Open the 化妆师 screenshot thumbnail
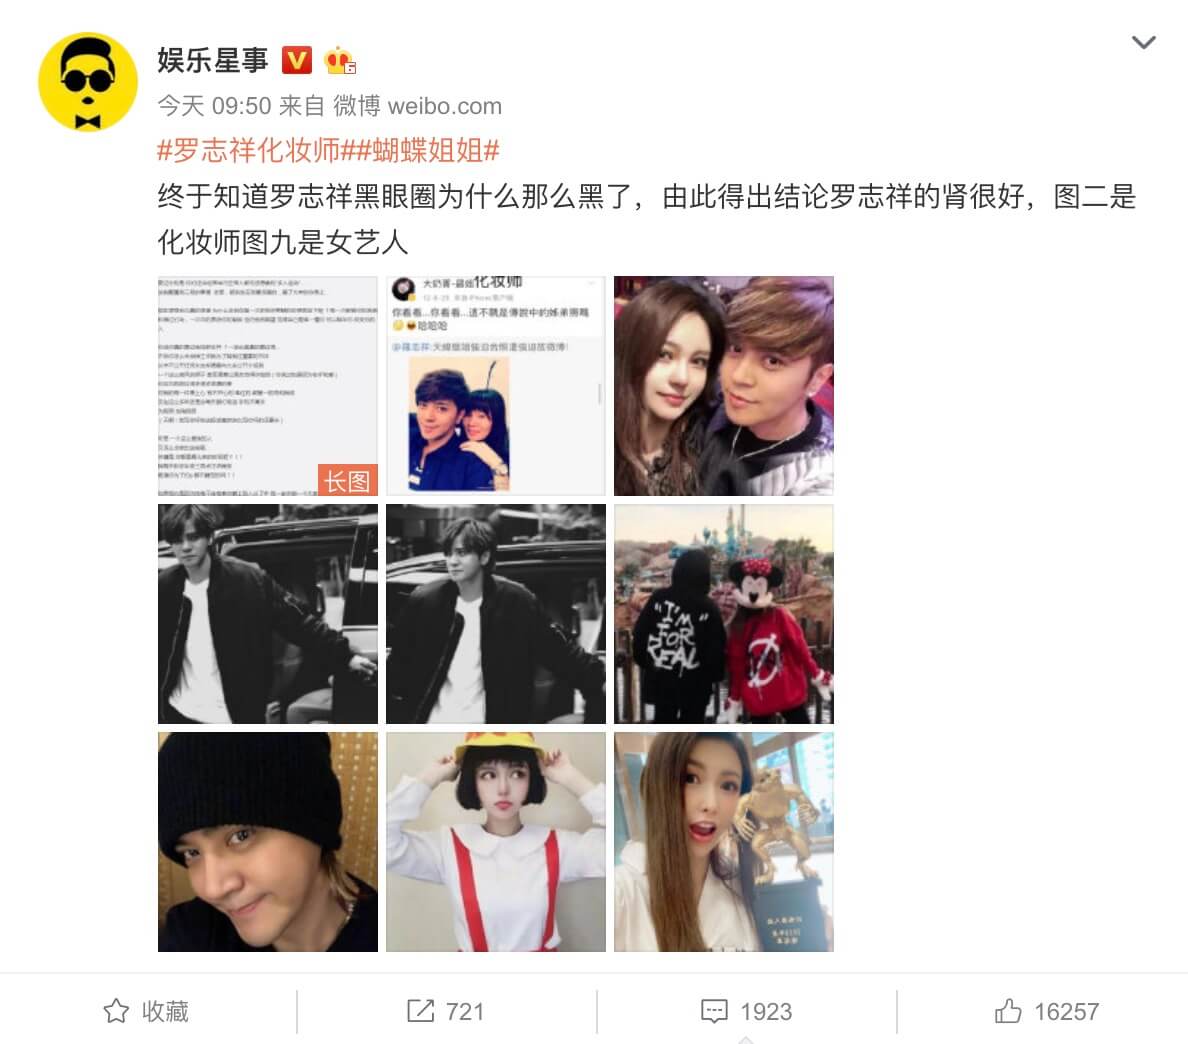1188x1044 pixels. [x=496, y=386]
